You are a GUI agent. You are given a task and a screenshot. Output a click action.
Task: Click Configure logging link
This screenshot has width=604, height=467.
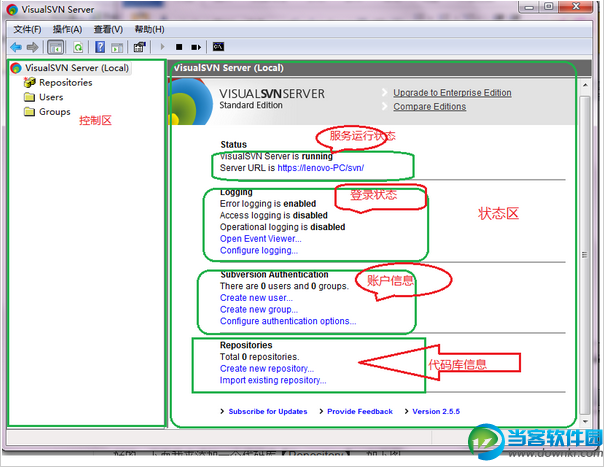coord(259,250)
